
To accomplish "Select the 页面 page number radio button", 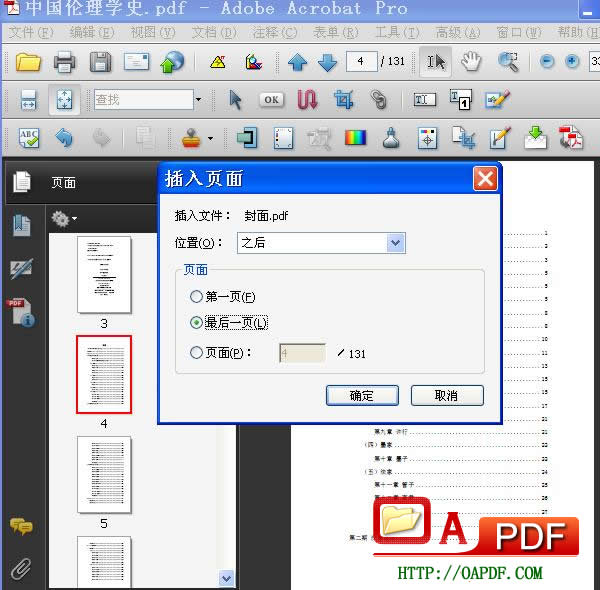I will click(196, 352).
